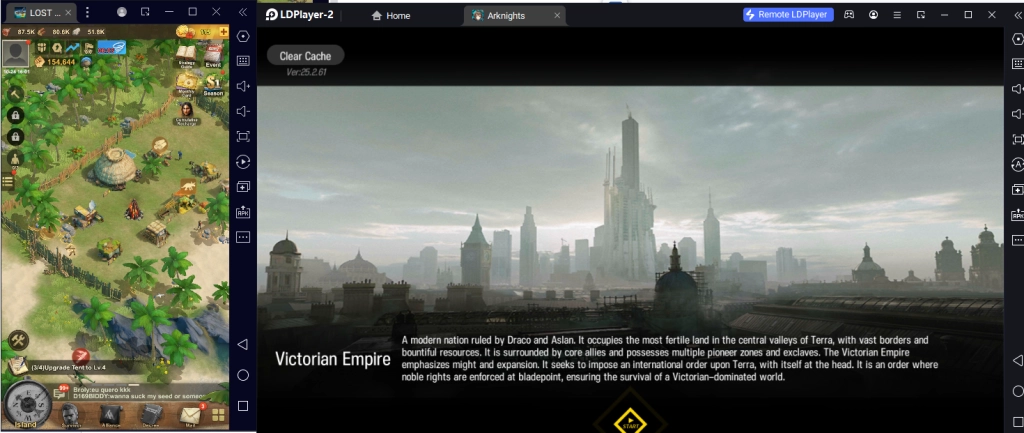The height and width of the screenshot is (433, 1024).
Task: Collapse the left window's sidebar with double chevron
Action: click(243, 12)
